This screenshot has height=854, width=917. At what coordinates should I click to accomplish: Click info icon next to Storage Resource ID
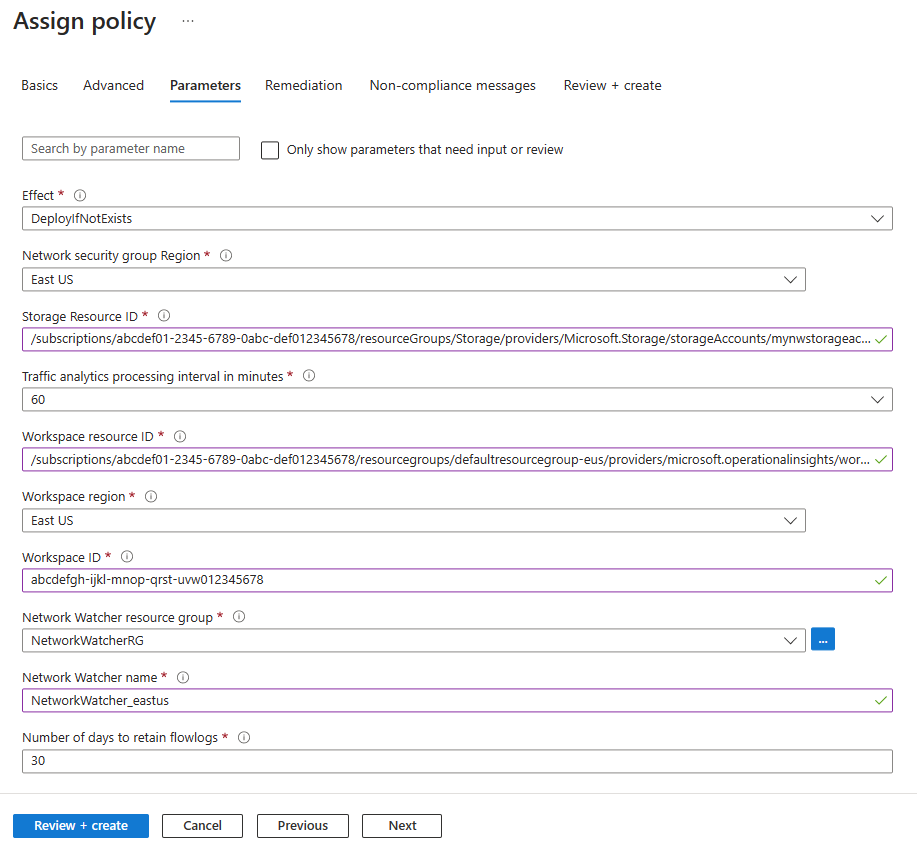pyautogui.click(x=164, y=316)
